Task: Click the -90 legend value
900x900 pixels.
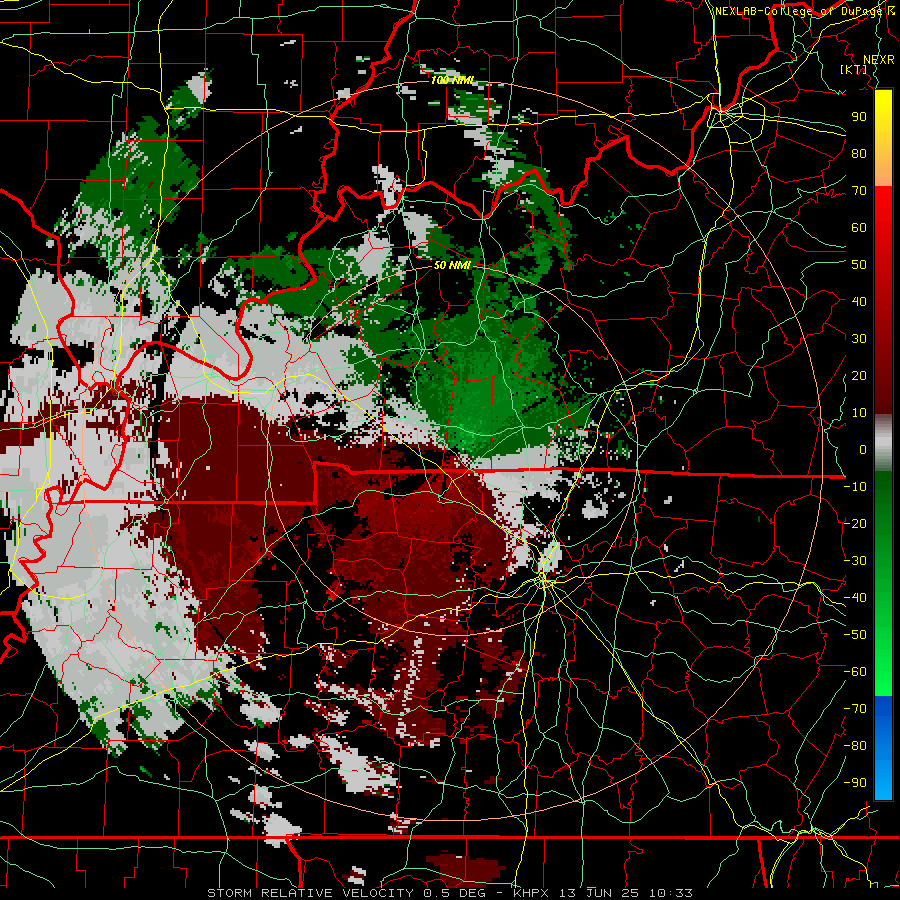Action: pos(855,783)
